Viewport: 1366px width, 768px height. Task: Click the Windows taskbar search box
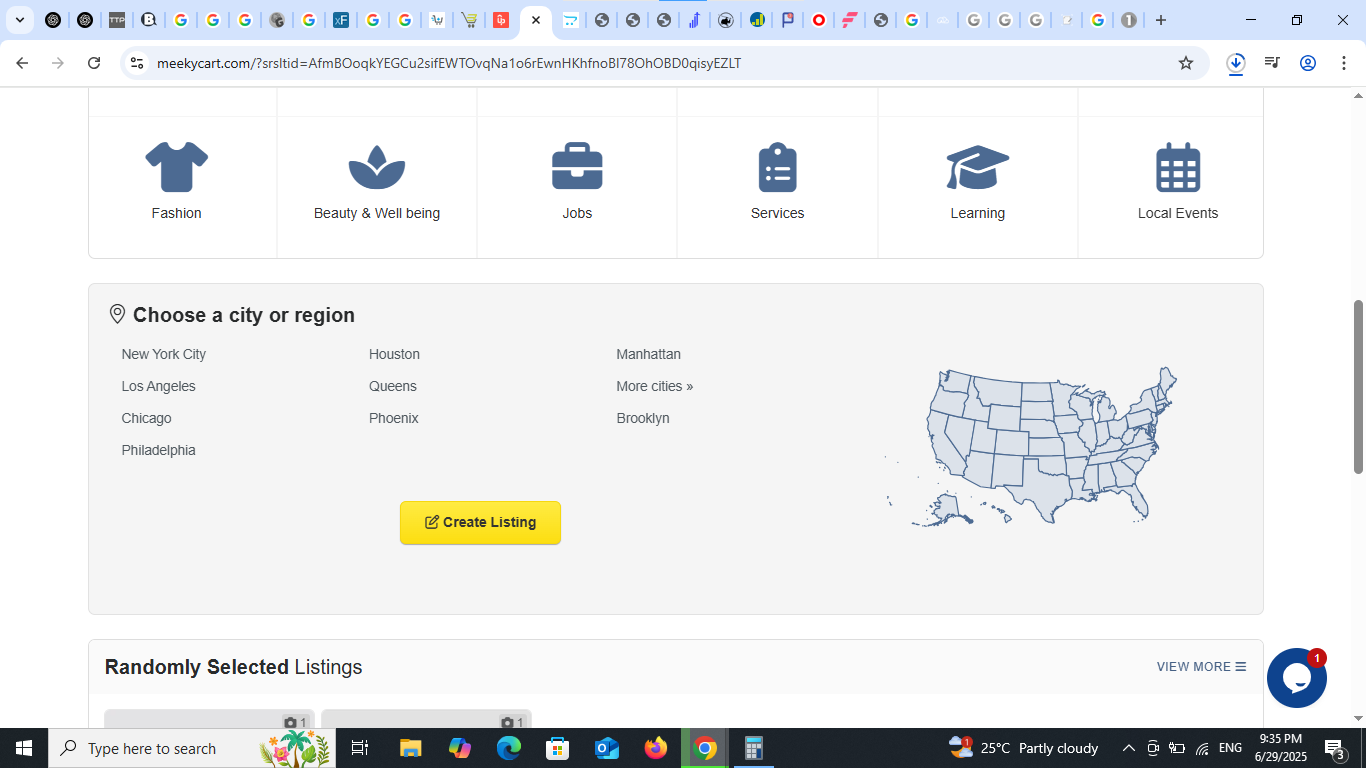tap(192, 748)
